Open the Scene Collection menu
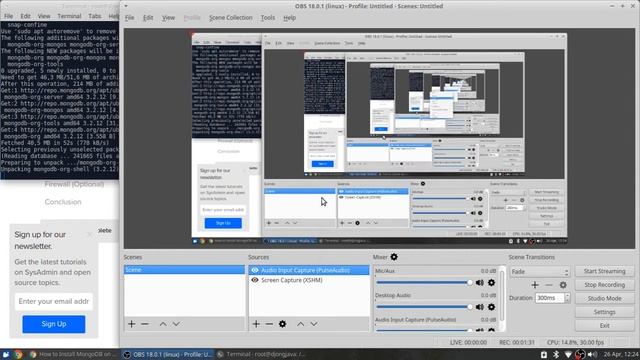640x360 pixels. coord(231,18)
